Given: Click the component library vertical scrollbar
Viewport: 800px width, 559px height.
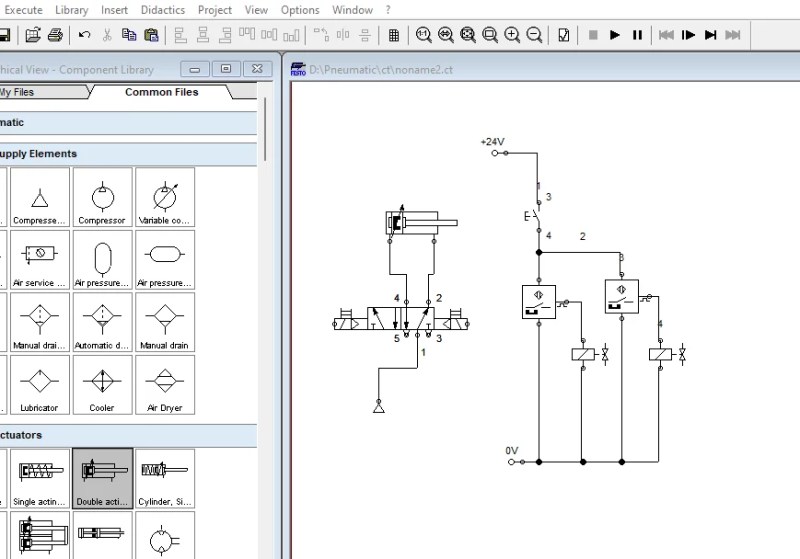Looking at the screenshot, I should point(265,130).
